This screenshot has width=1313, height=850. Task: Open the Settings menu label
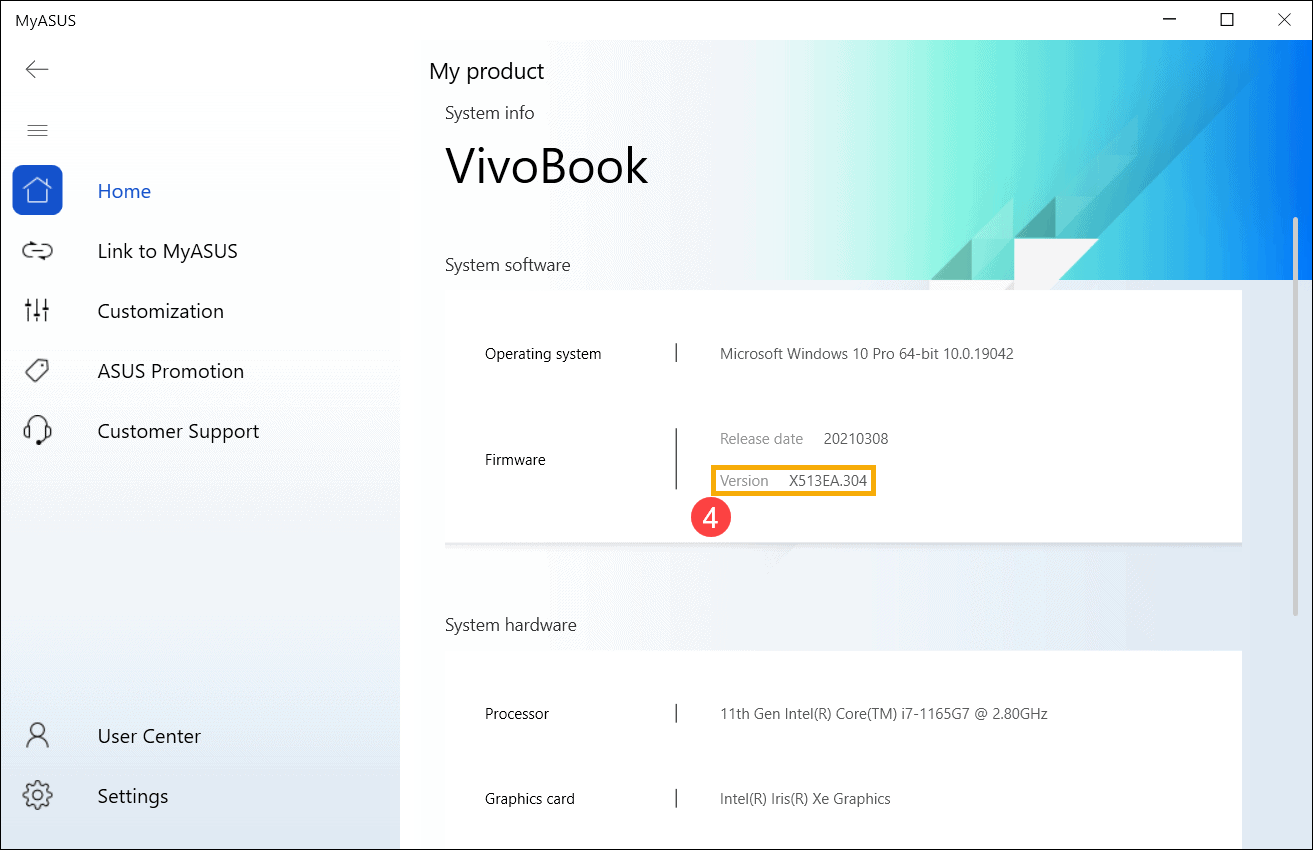[133, 796]
